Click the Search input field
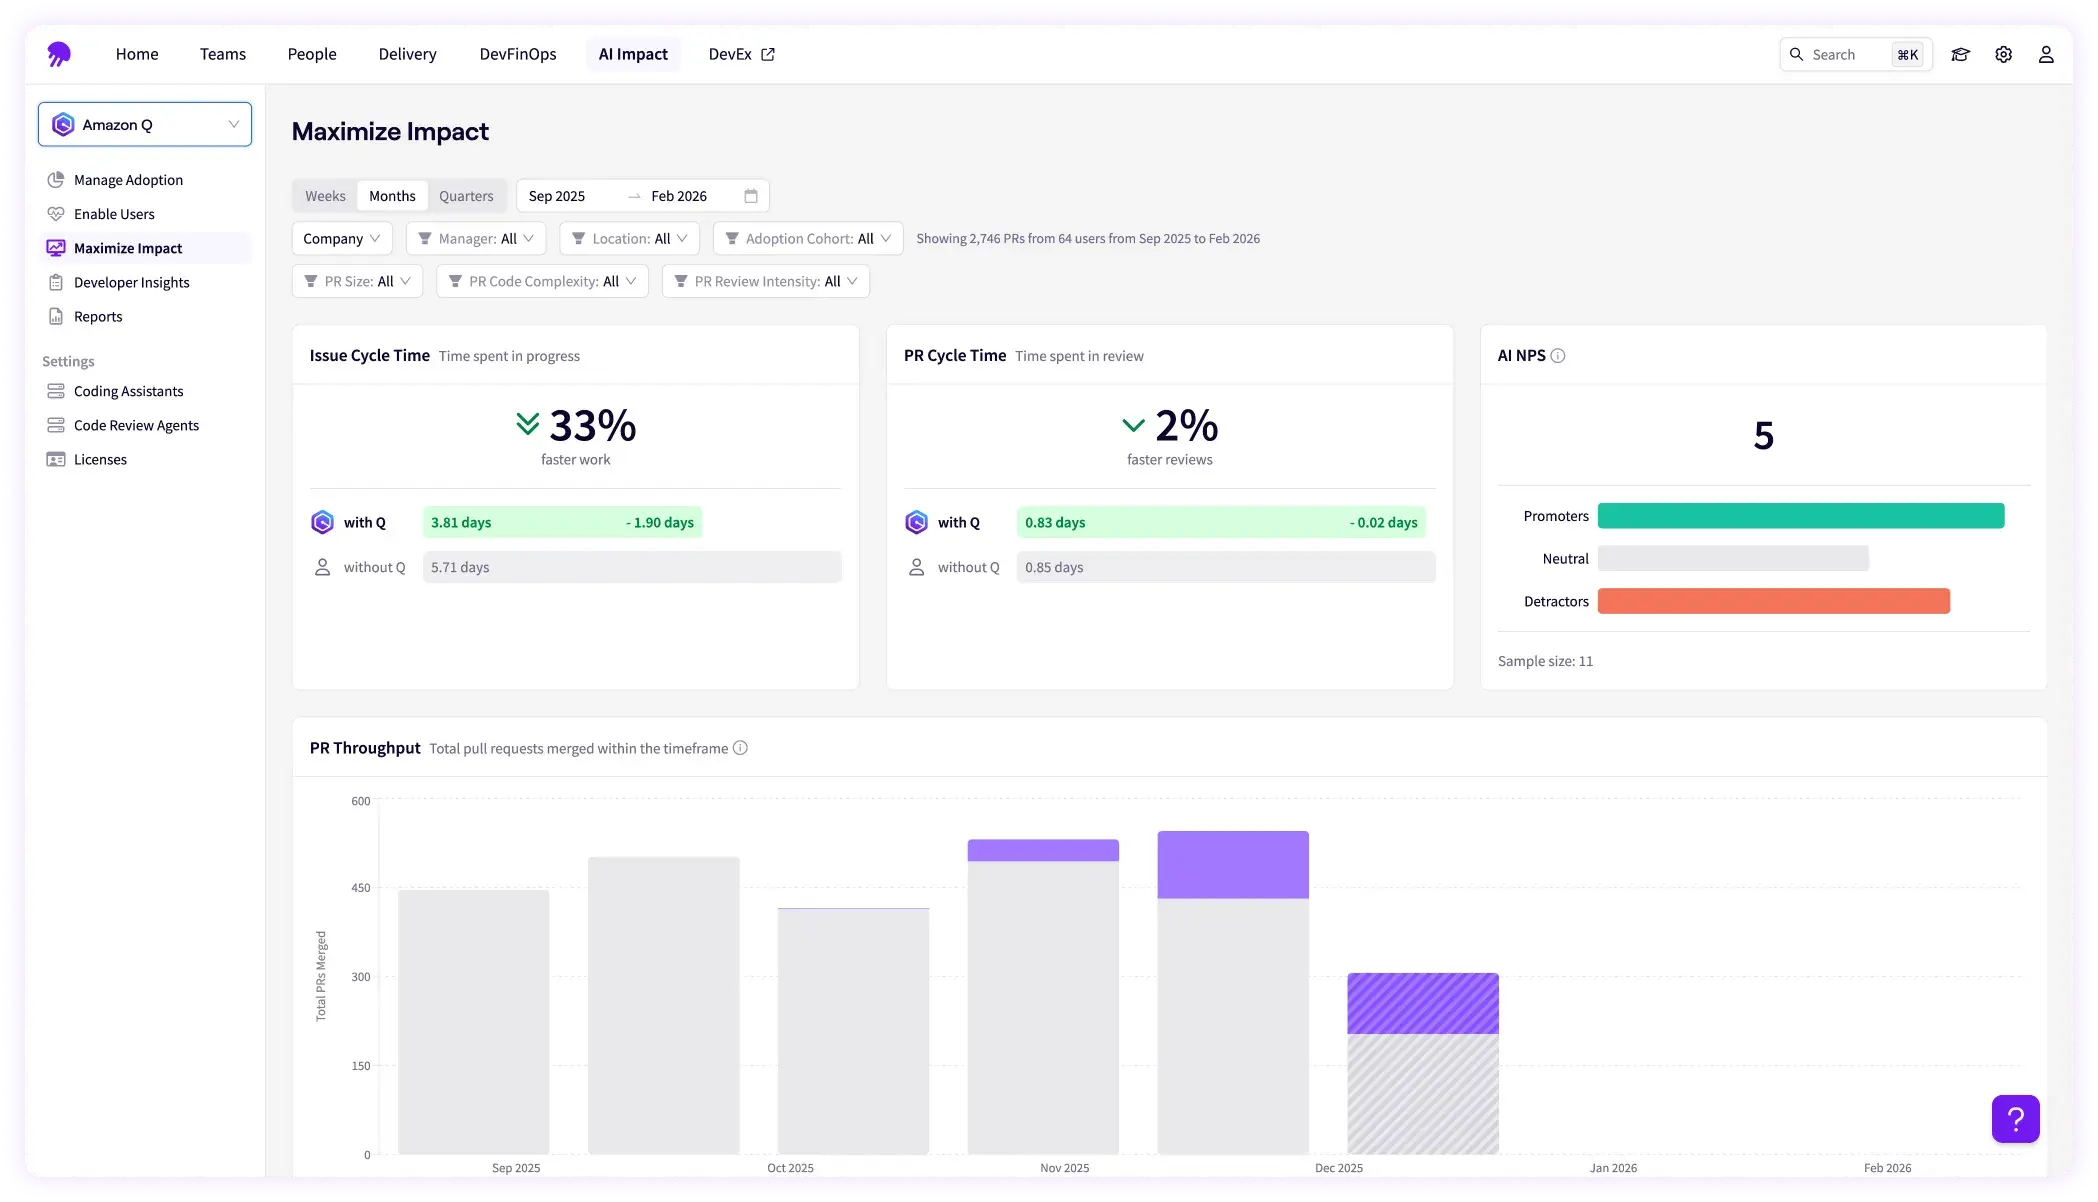2098x1202 pixels. (1848, 55)
